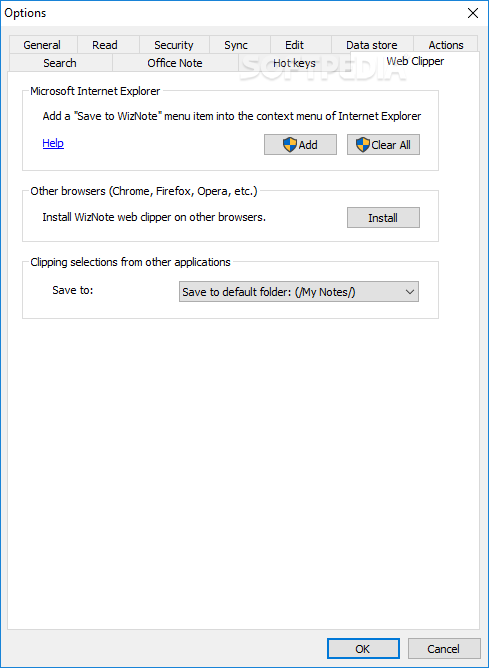
Task: Go to the Security tab
Action: click(173, 45)
